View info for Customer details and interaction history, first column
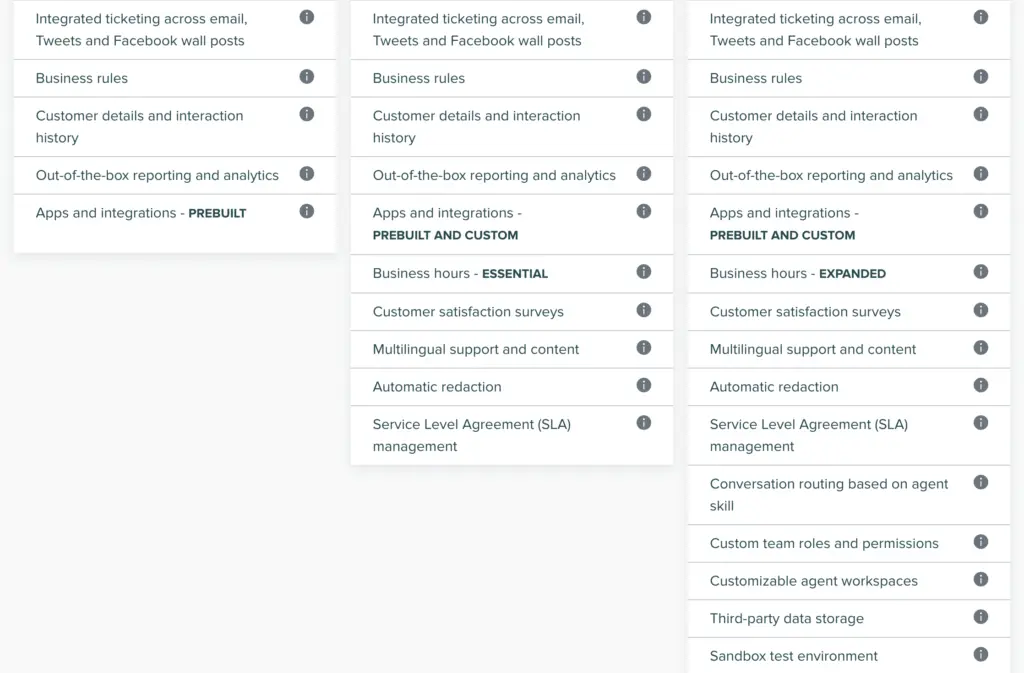The image size is (1024, 673). (307, 115)
